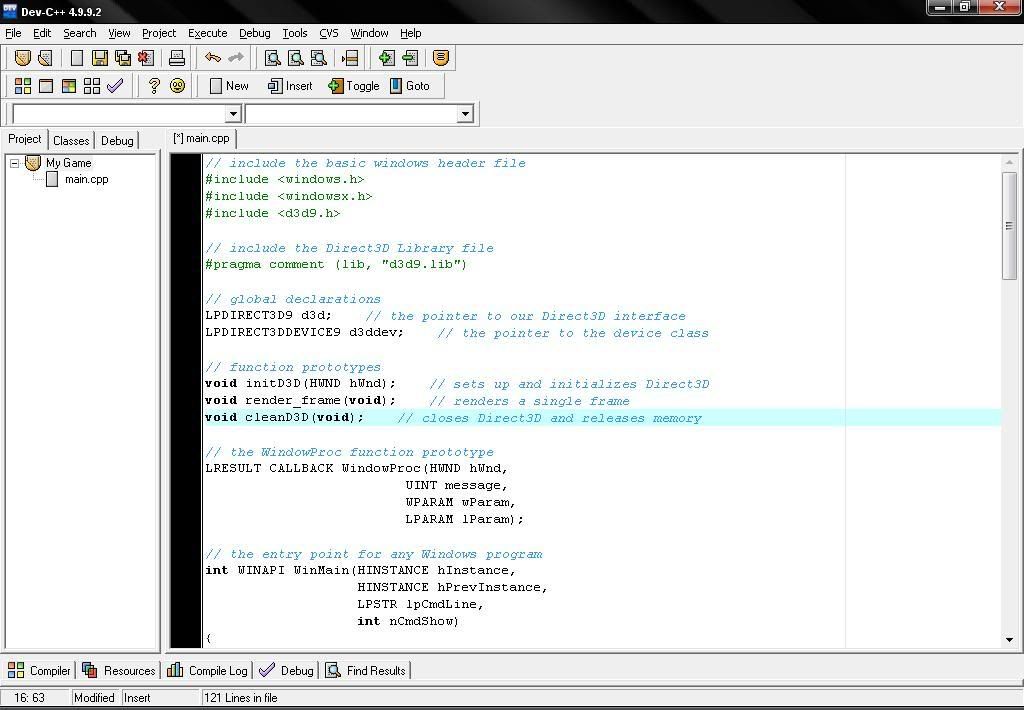The image size is (1024, 710).
Task: Click the Compile icon with colored squares
Action: tap(22, 86)
